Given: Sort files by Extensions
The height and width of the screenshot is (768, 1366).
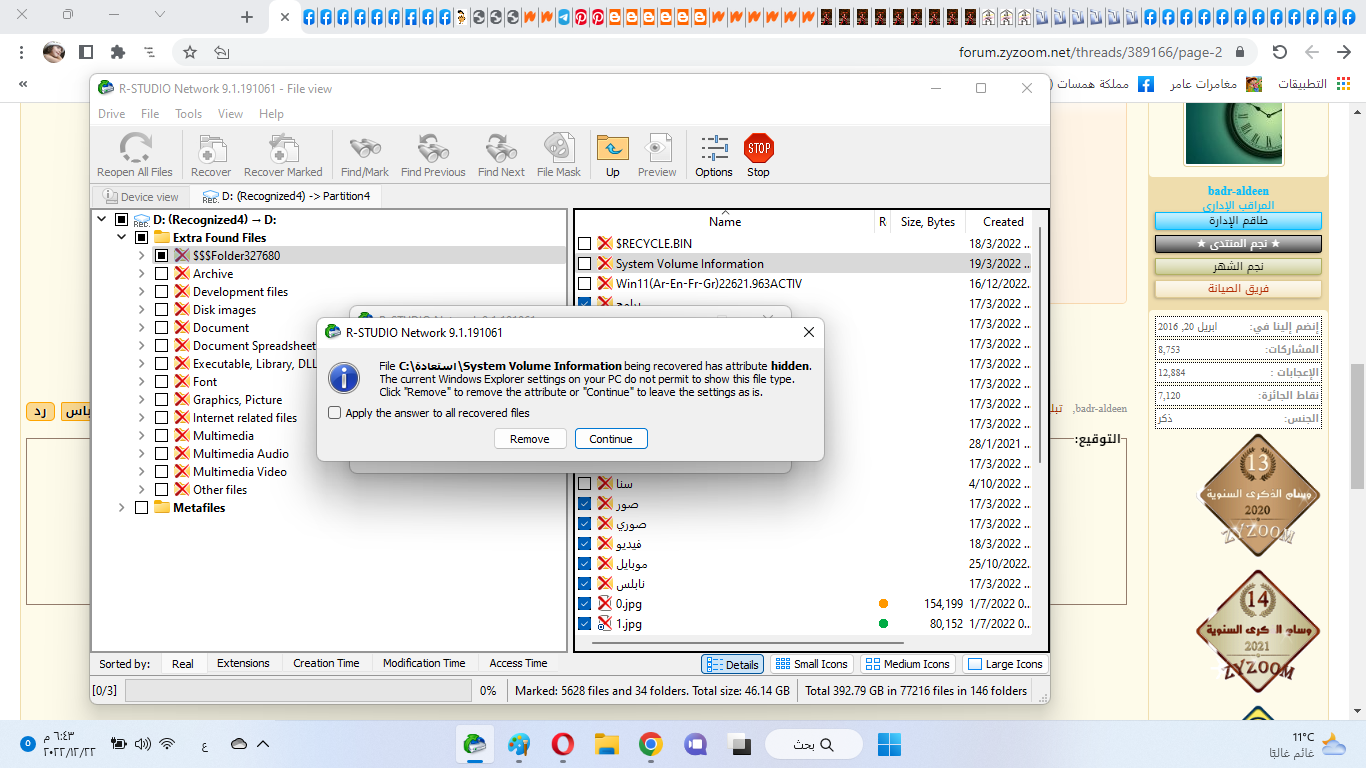Looking at the screenshot, I should (243, 663).
